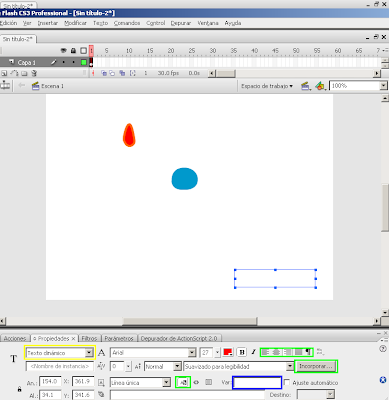Click the lock all layers padlock icon
Screen dimensions: 389x400
tap(73, 51)
